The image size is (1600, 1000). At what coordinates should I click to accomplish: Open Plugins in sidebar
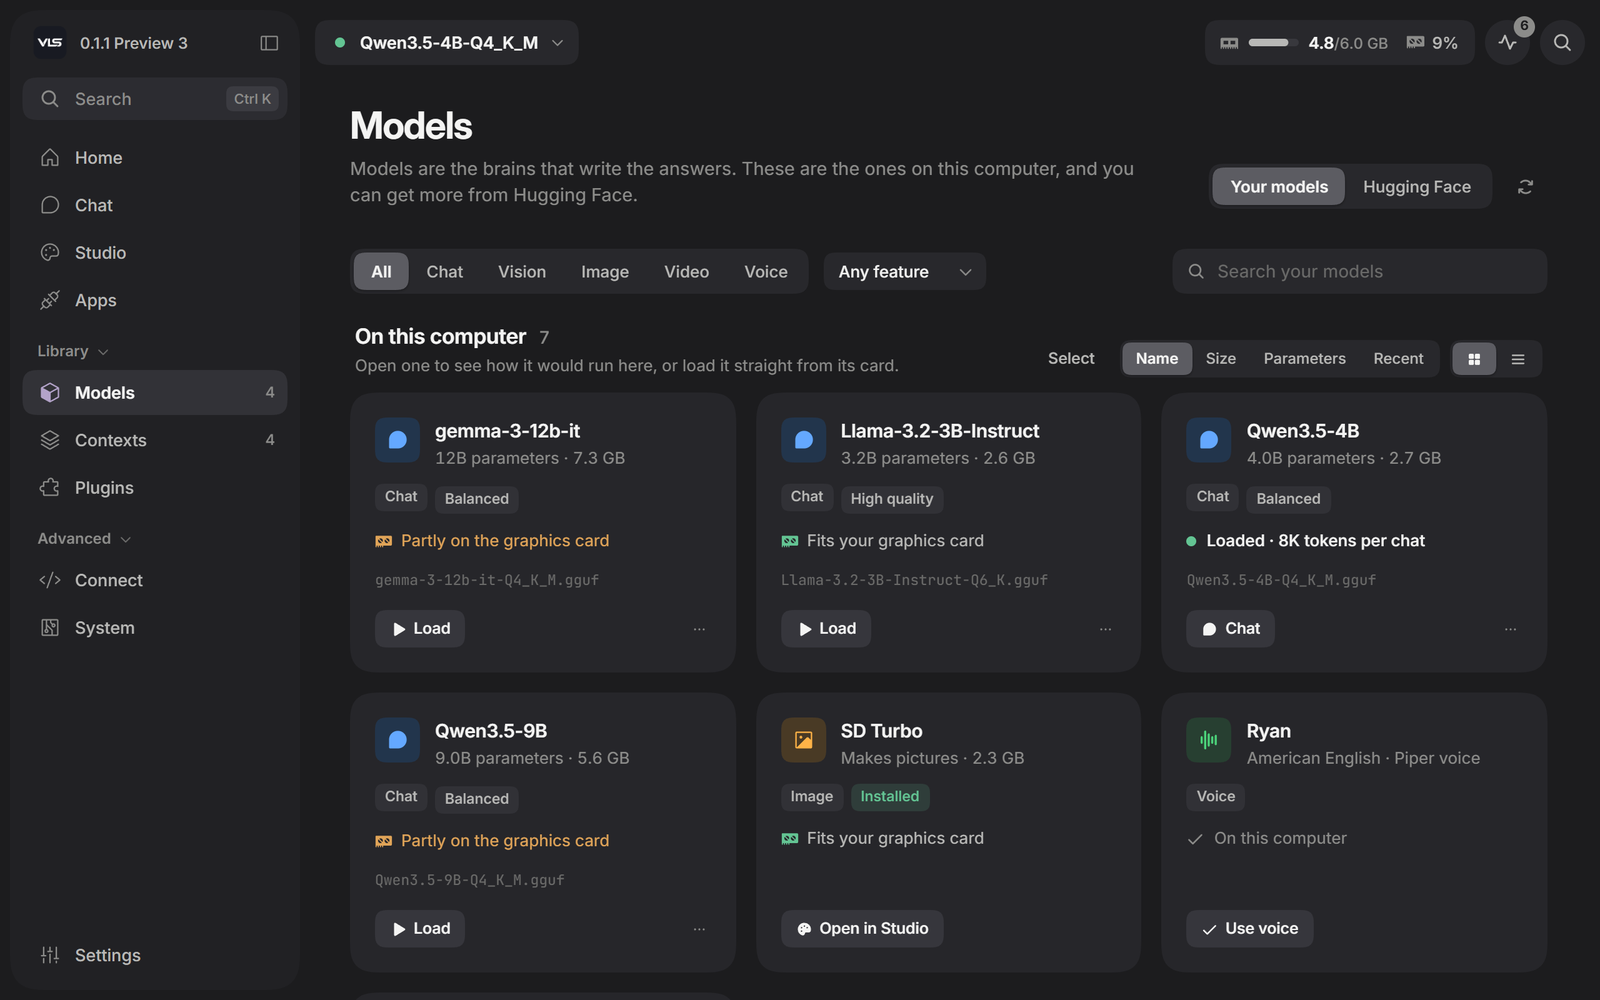155,488
